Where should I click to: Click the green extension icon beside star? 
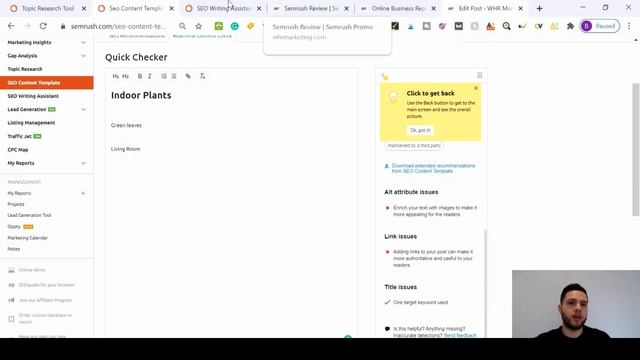tap(219, 26)
